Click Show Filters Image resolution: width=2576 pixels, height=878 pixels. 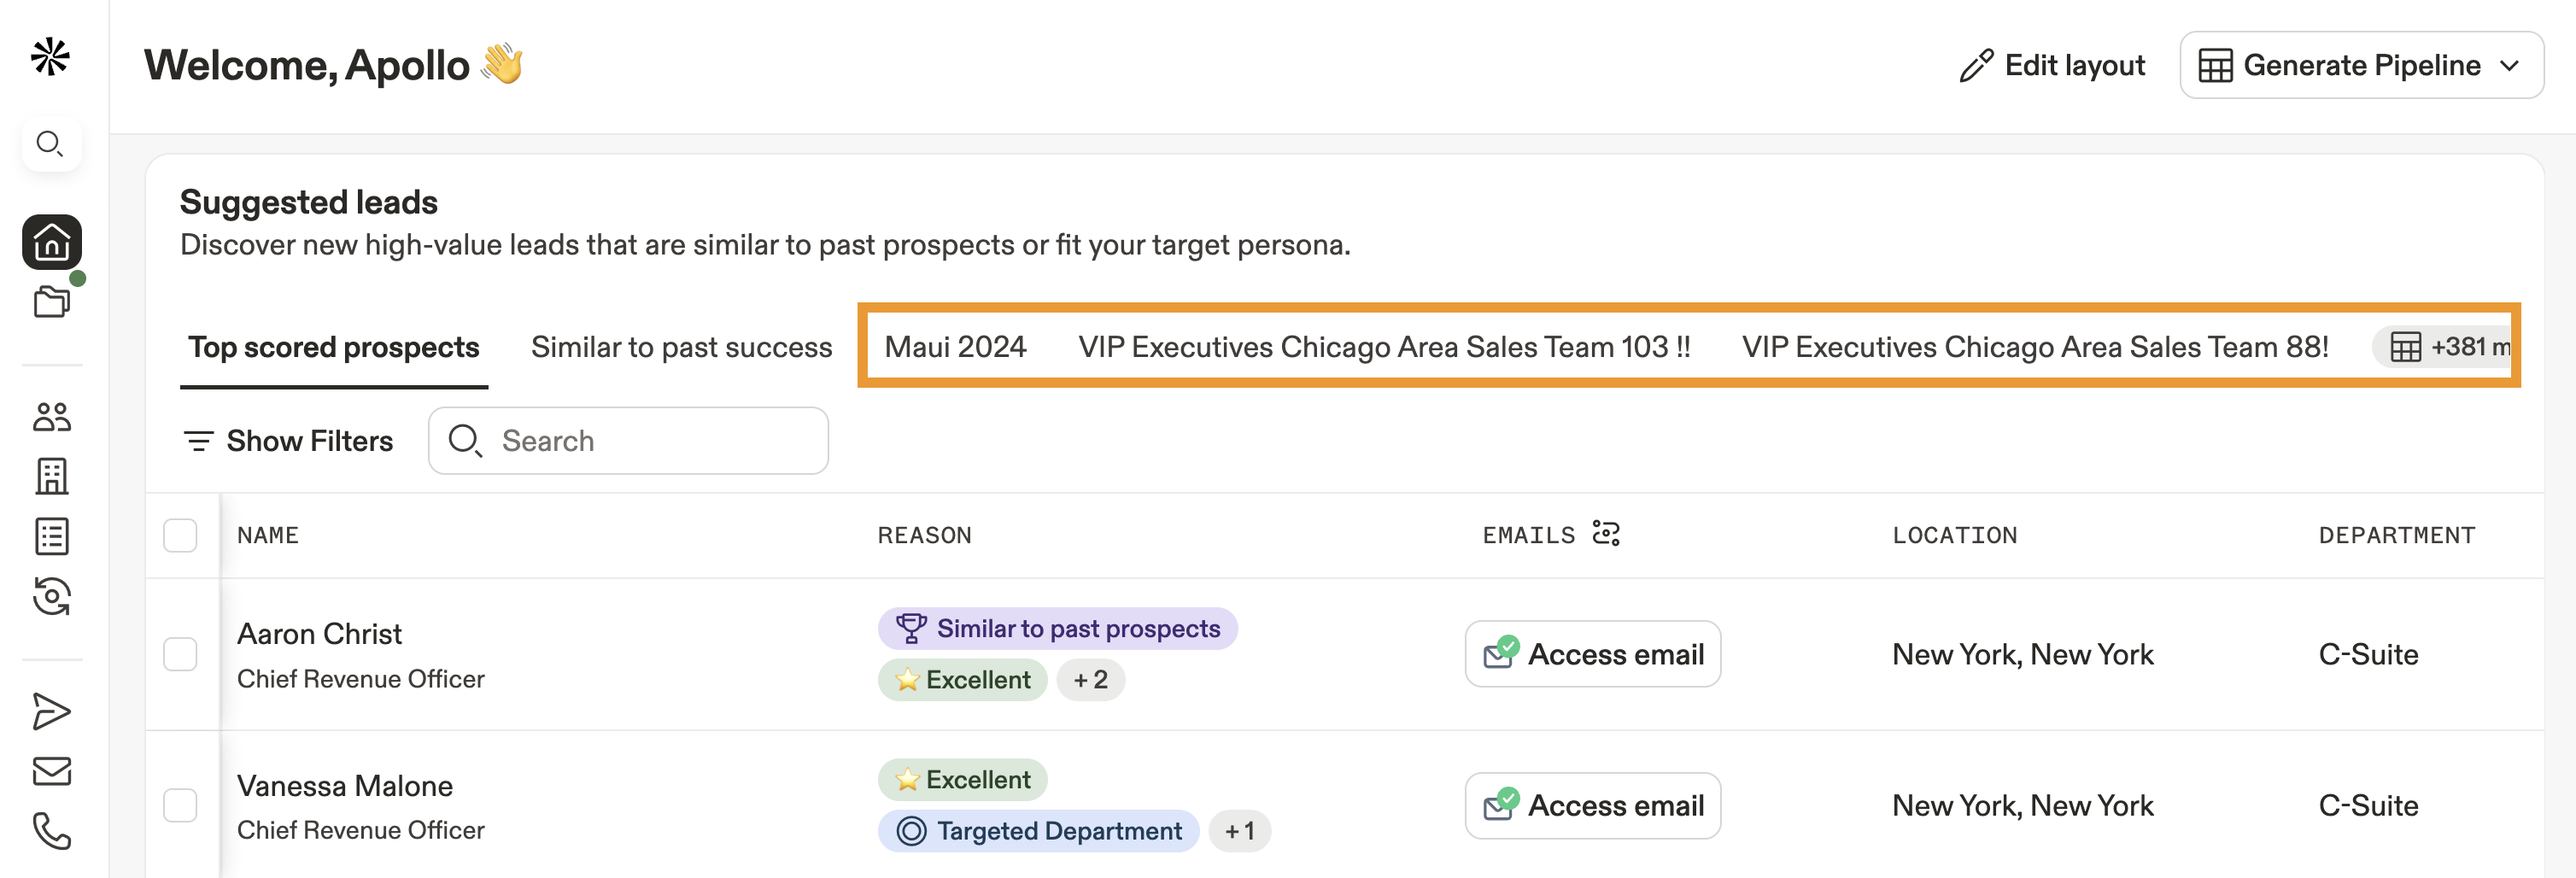tap(288, 441)
